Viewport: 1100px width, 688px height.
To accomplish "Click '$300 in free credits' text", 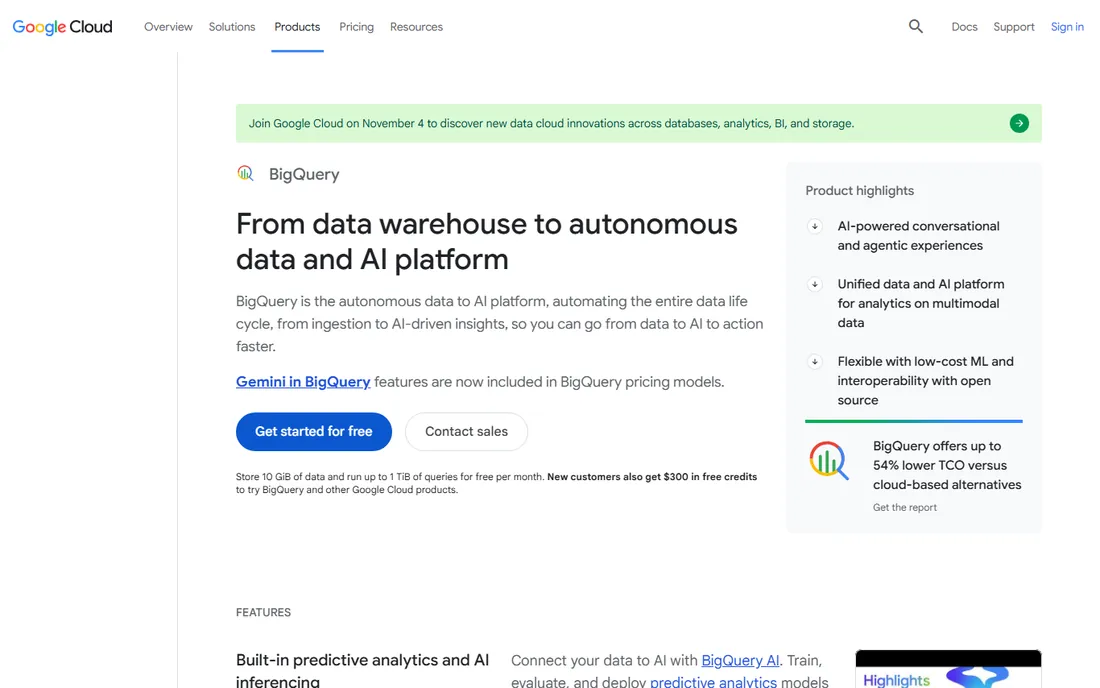I will (710, 476).
